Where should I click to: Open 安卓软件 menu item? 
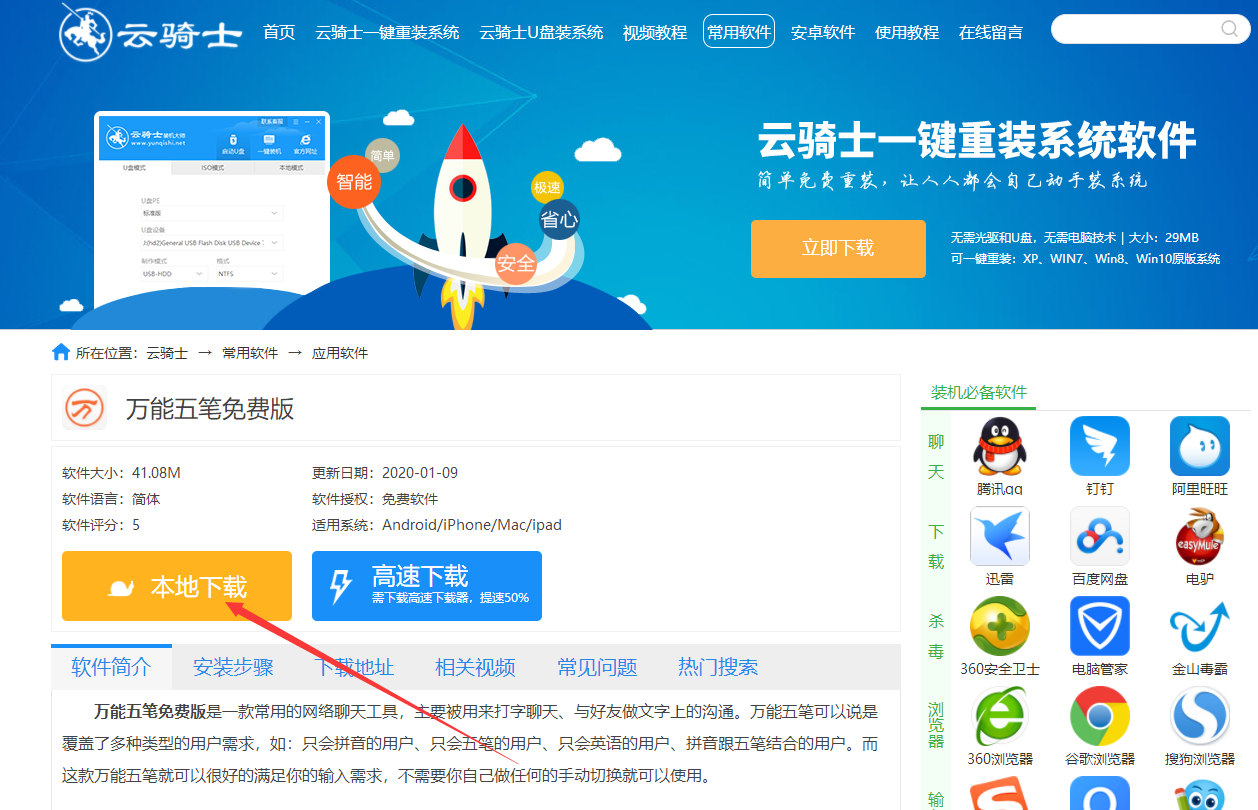tap(823, 32)
